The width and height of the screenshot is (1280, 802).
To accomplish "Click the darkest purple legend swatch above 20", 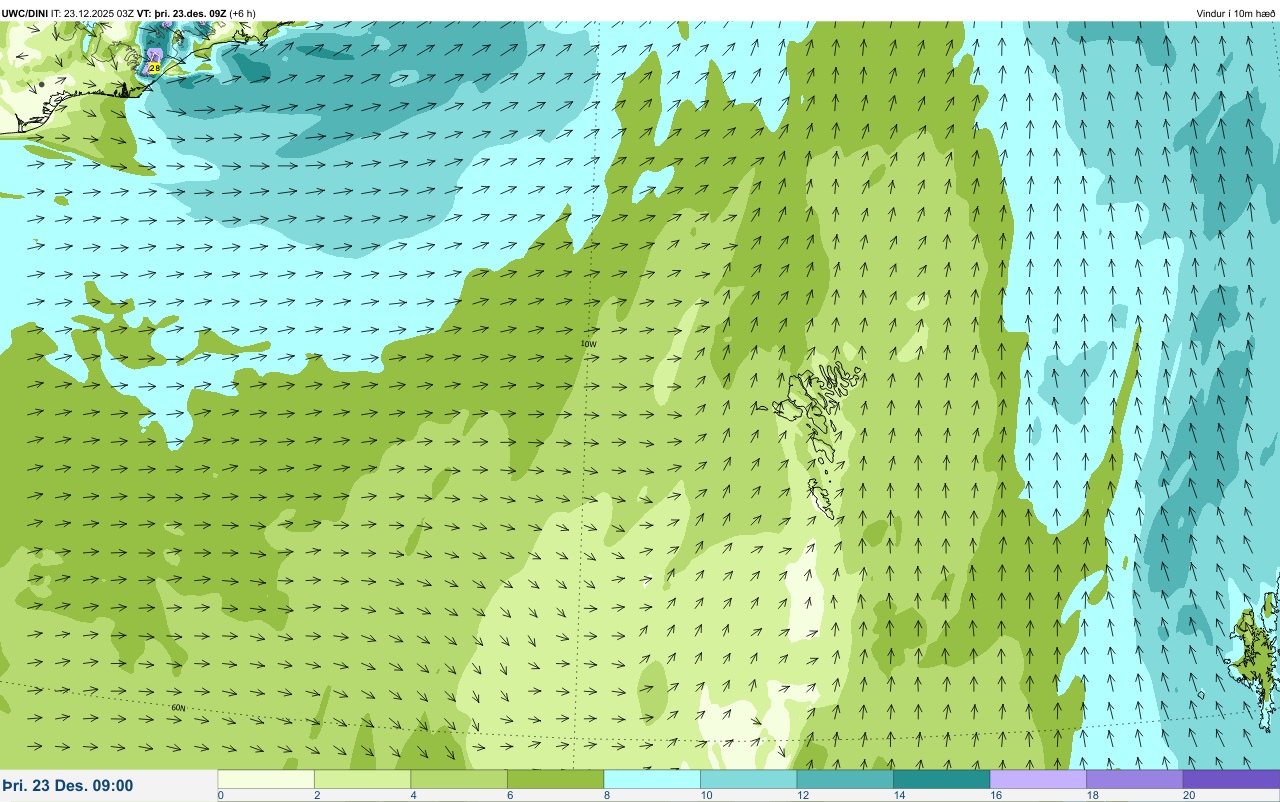I will (x=1231, y=778).
